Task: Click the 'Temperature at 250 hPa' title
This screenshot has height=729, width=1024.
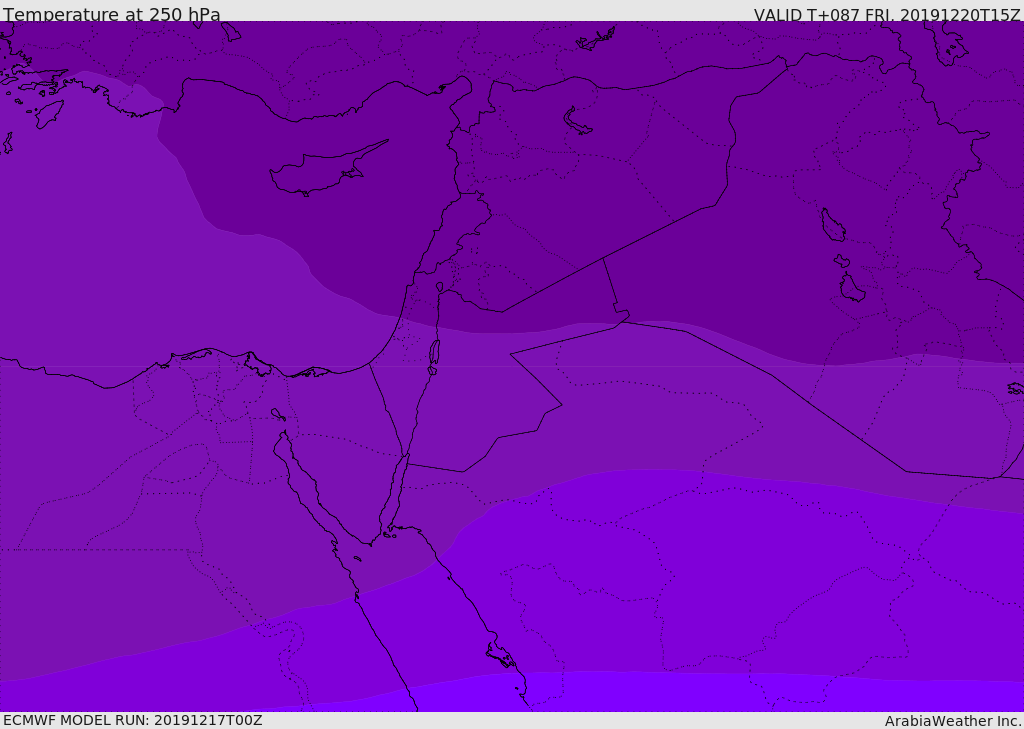Action: coord(112,14)
